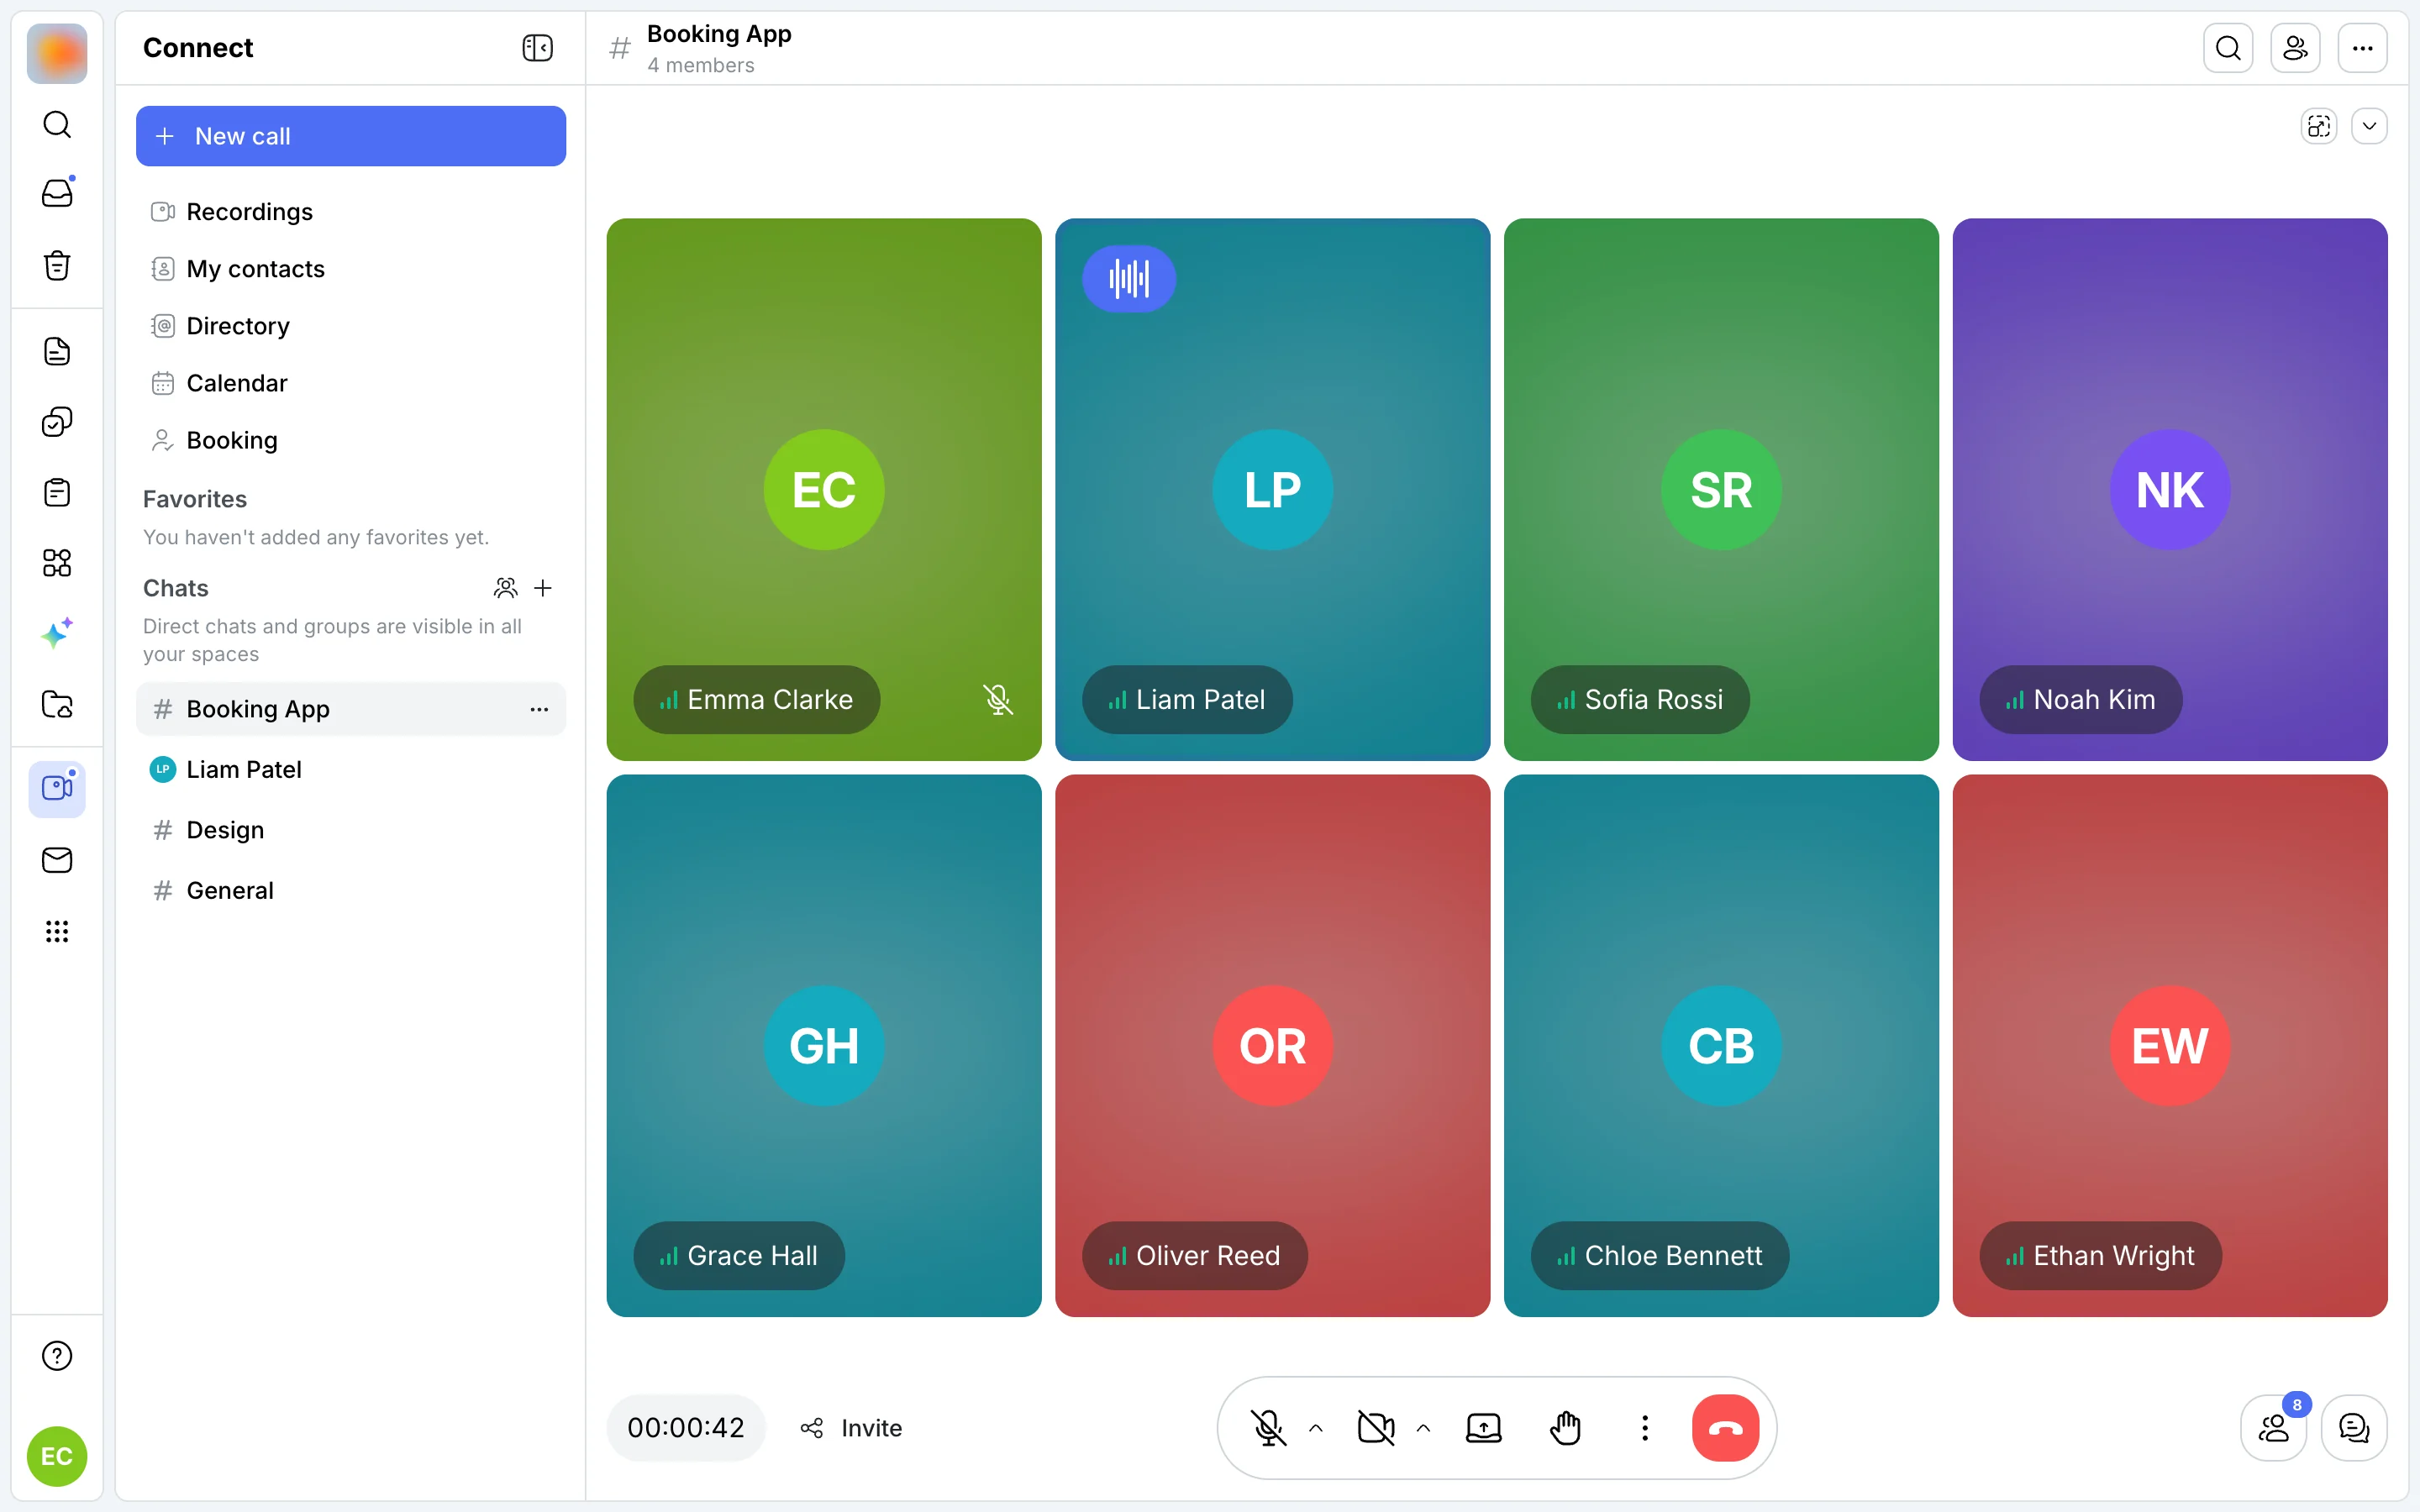2420x1512 pixels.
Task: Open the tasks checkbox icon in rail
Action: (x=57, y=422)
